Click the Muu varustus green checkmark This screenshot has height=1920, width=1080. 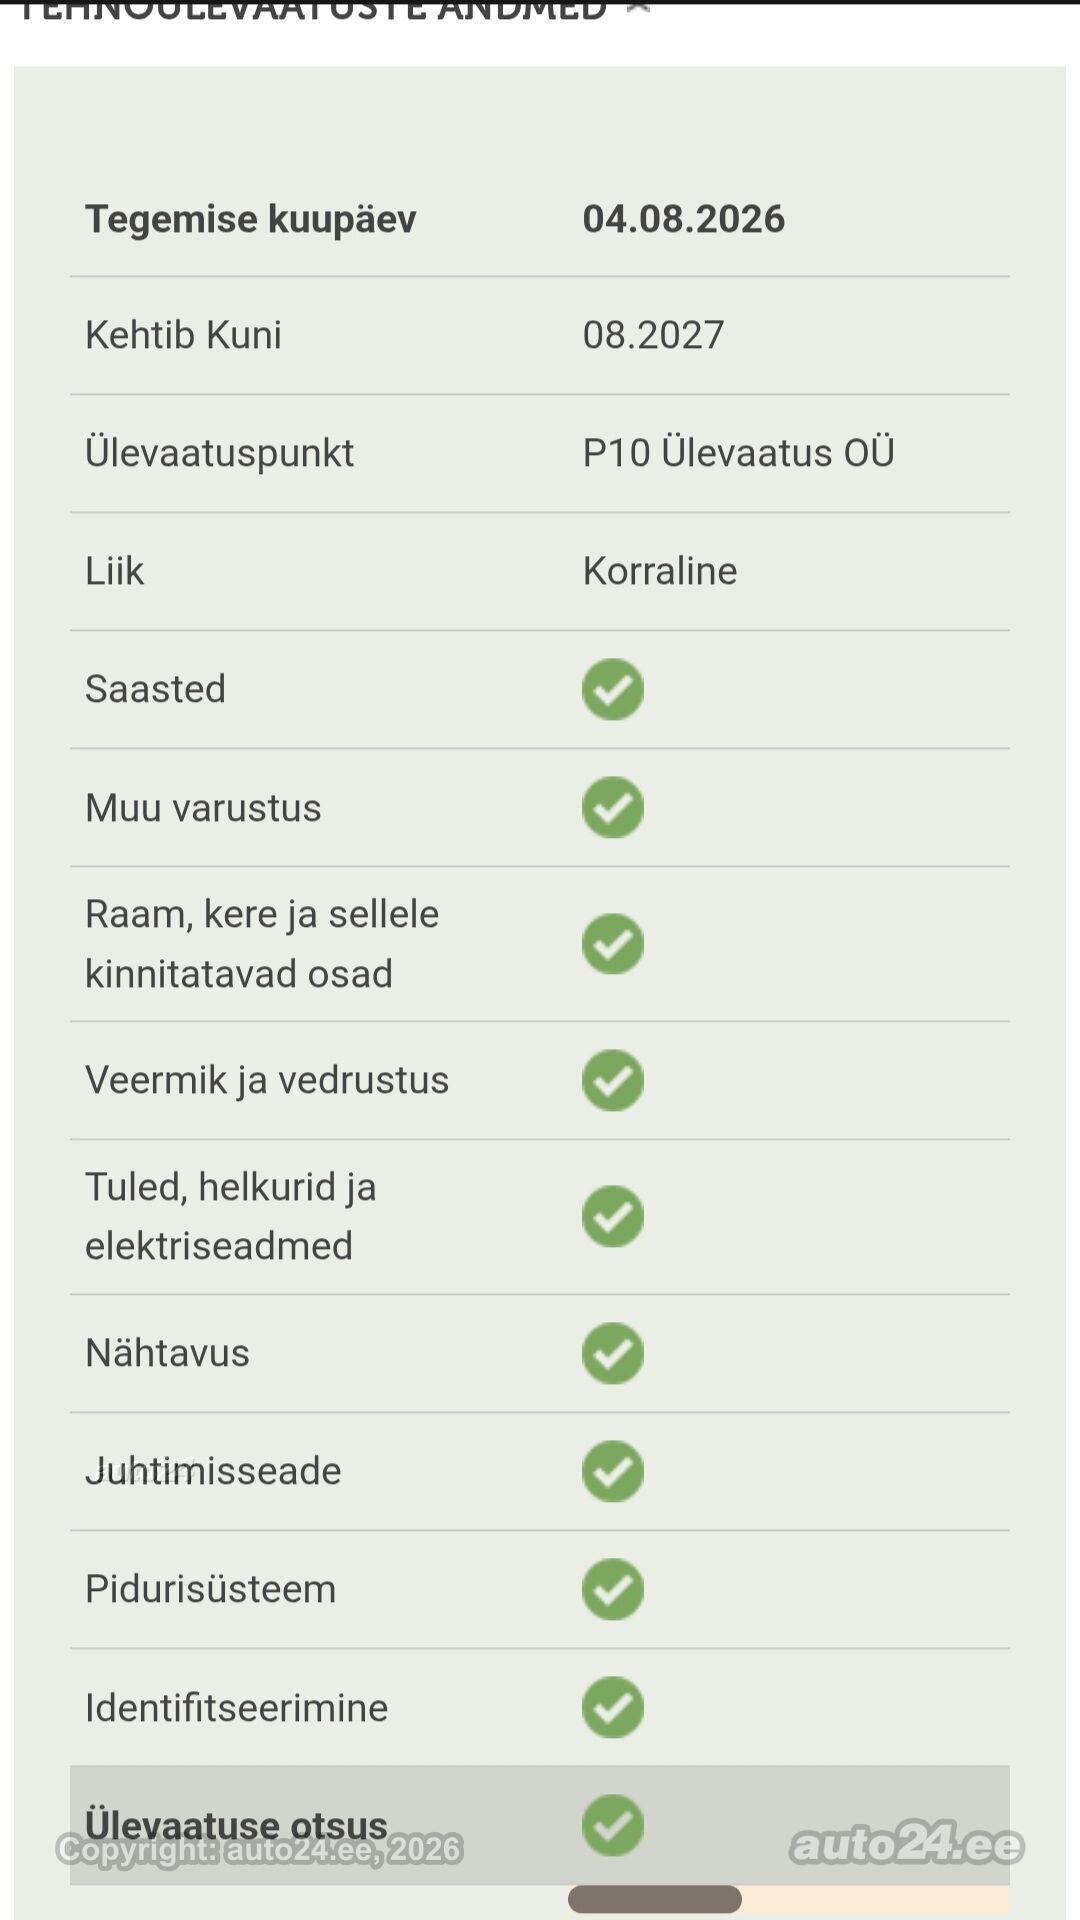coord(612,807)
